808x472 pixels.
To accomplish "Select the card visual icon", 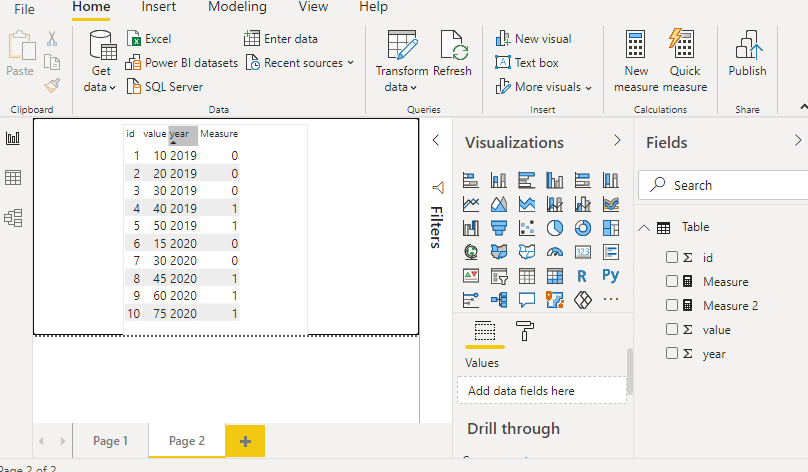I will point(583,252).
